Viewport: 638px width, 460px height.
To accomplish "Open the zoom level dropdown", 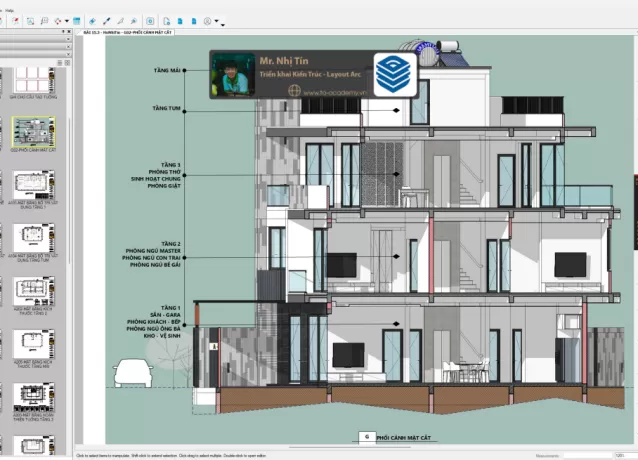I will (626, 456).
